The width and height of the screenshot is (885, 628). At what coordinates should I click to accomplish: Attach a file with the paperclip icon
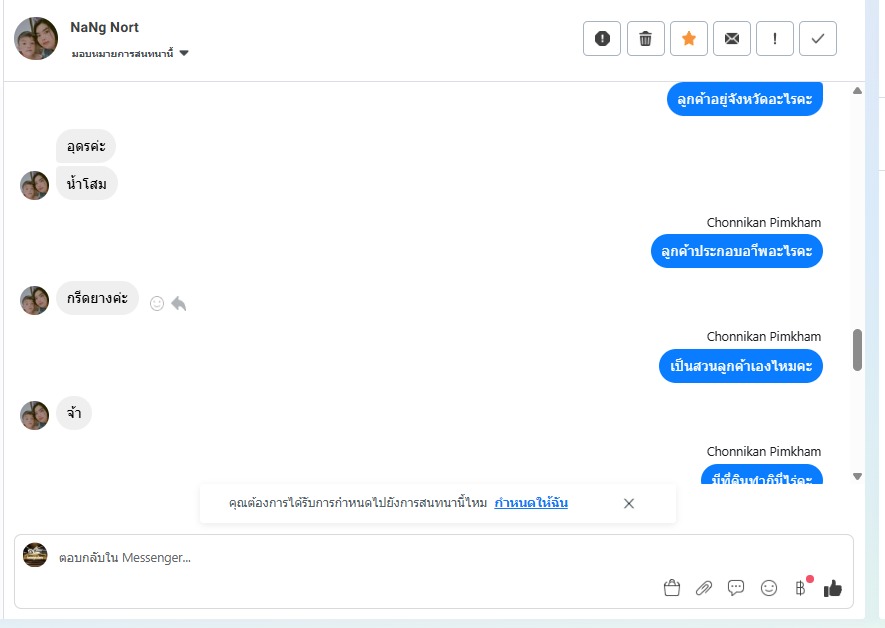point(704,588)
